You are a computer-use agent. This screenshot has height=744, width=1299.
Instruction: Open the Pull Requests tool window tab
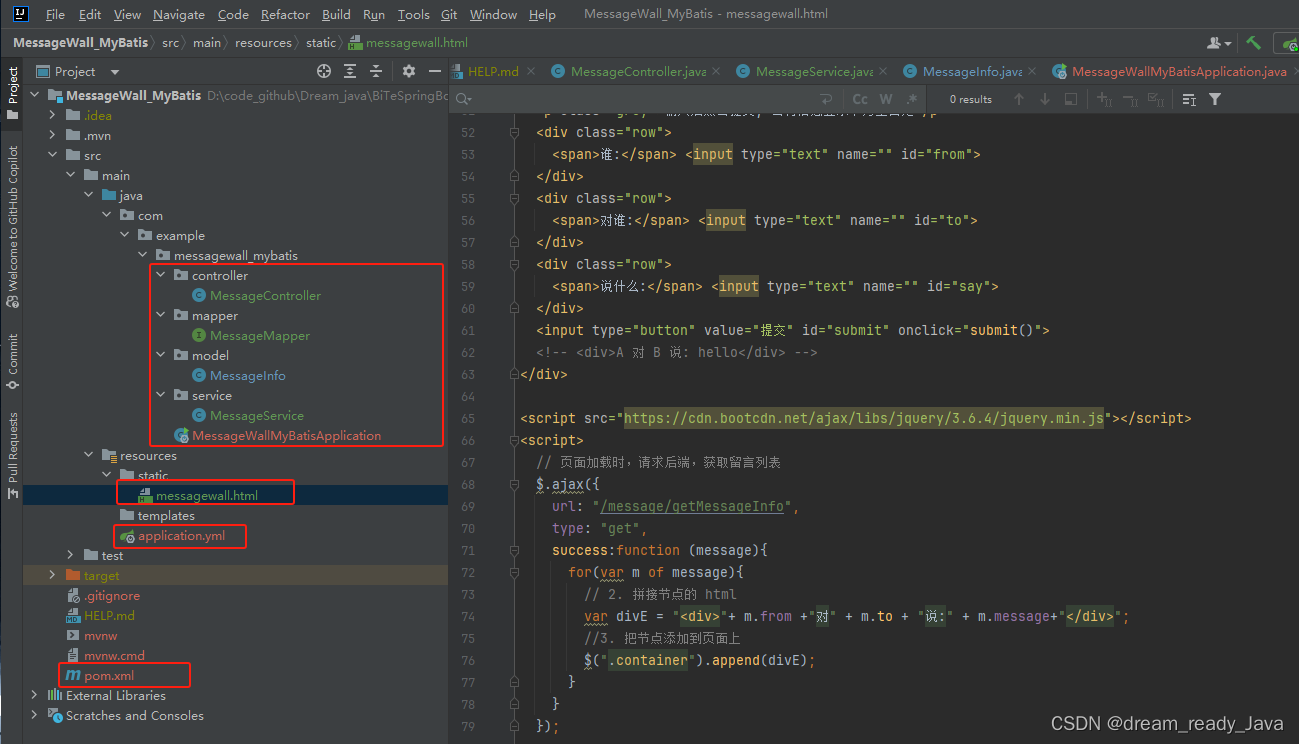[x=13, y=455]
